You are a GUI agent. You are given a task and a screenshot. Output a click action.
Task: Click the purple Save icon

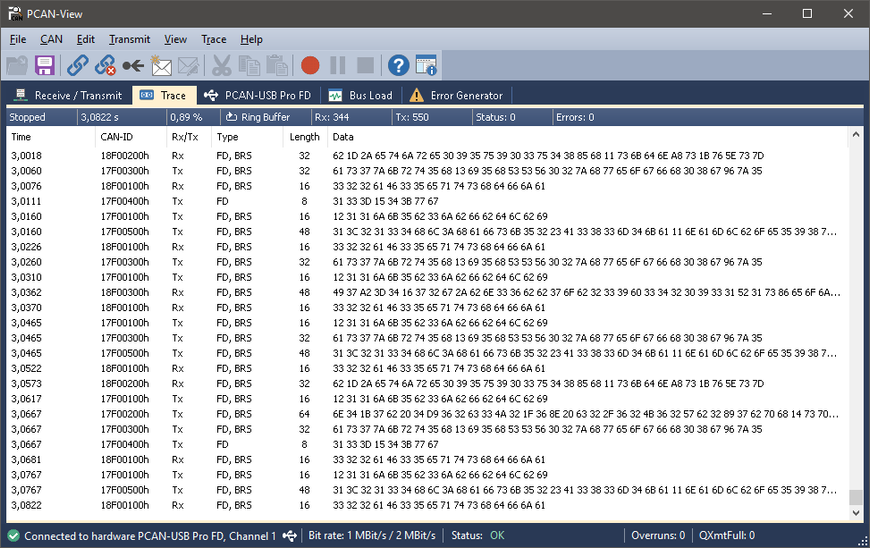44,65
